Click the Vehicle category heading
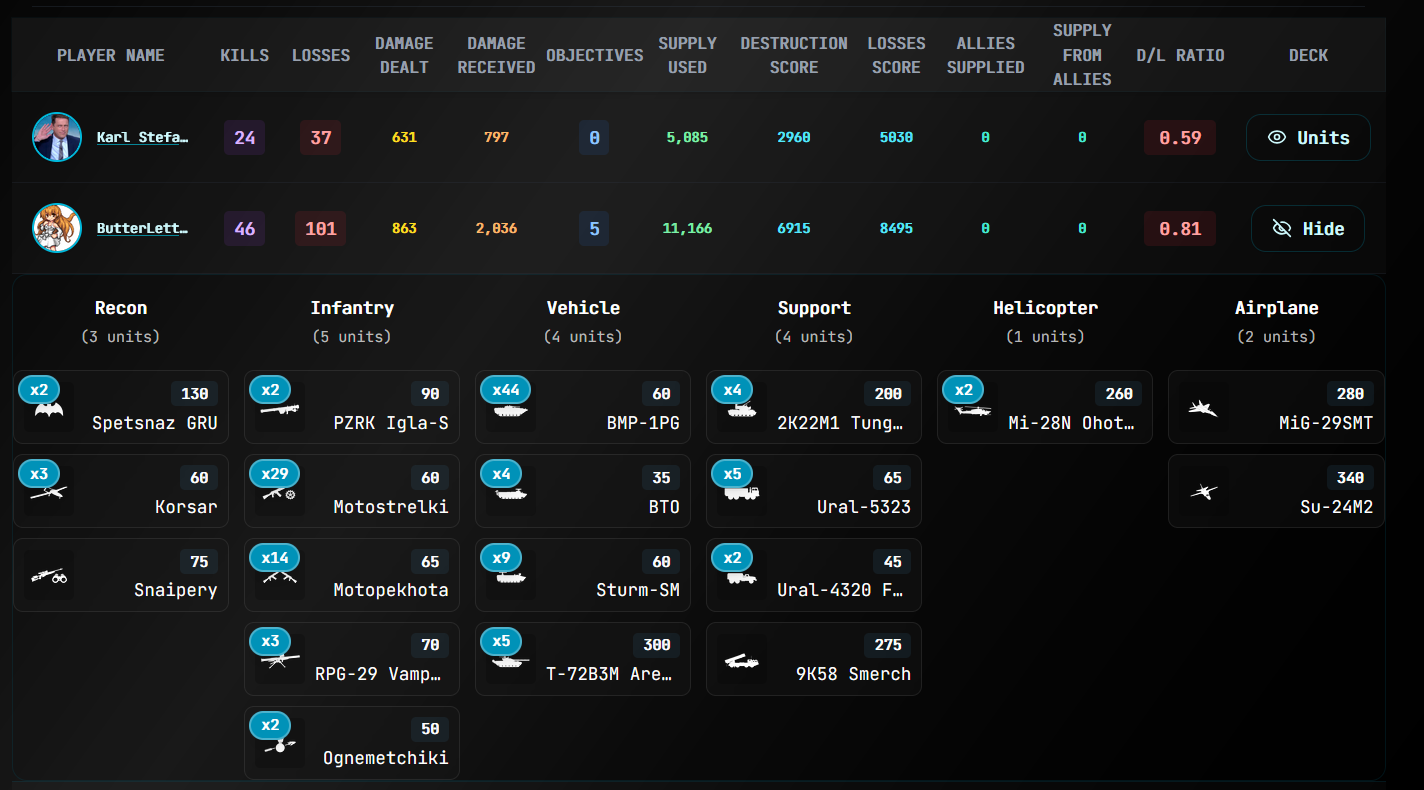The width and height of the screenshot is (1424, 790). click(x=583, y=308)
